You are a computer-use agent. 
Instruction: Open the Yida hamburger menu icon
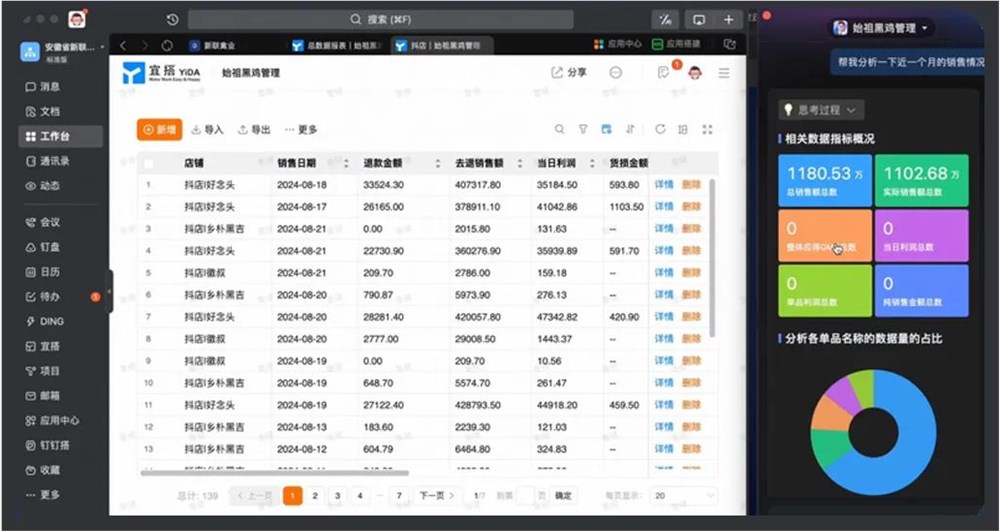724,73
